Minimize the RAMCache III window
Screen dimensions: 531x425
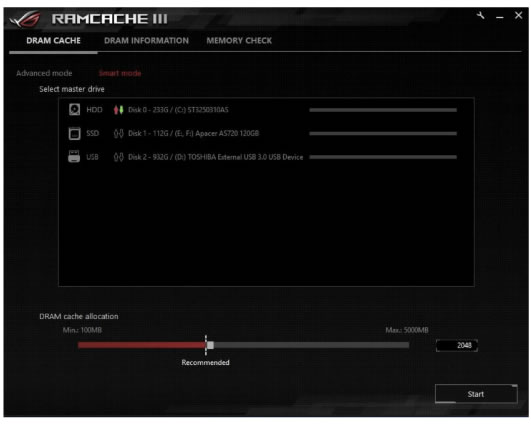(x=500, y=17)
